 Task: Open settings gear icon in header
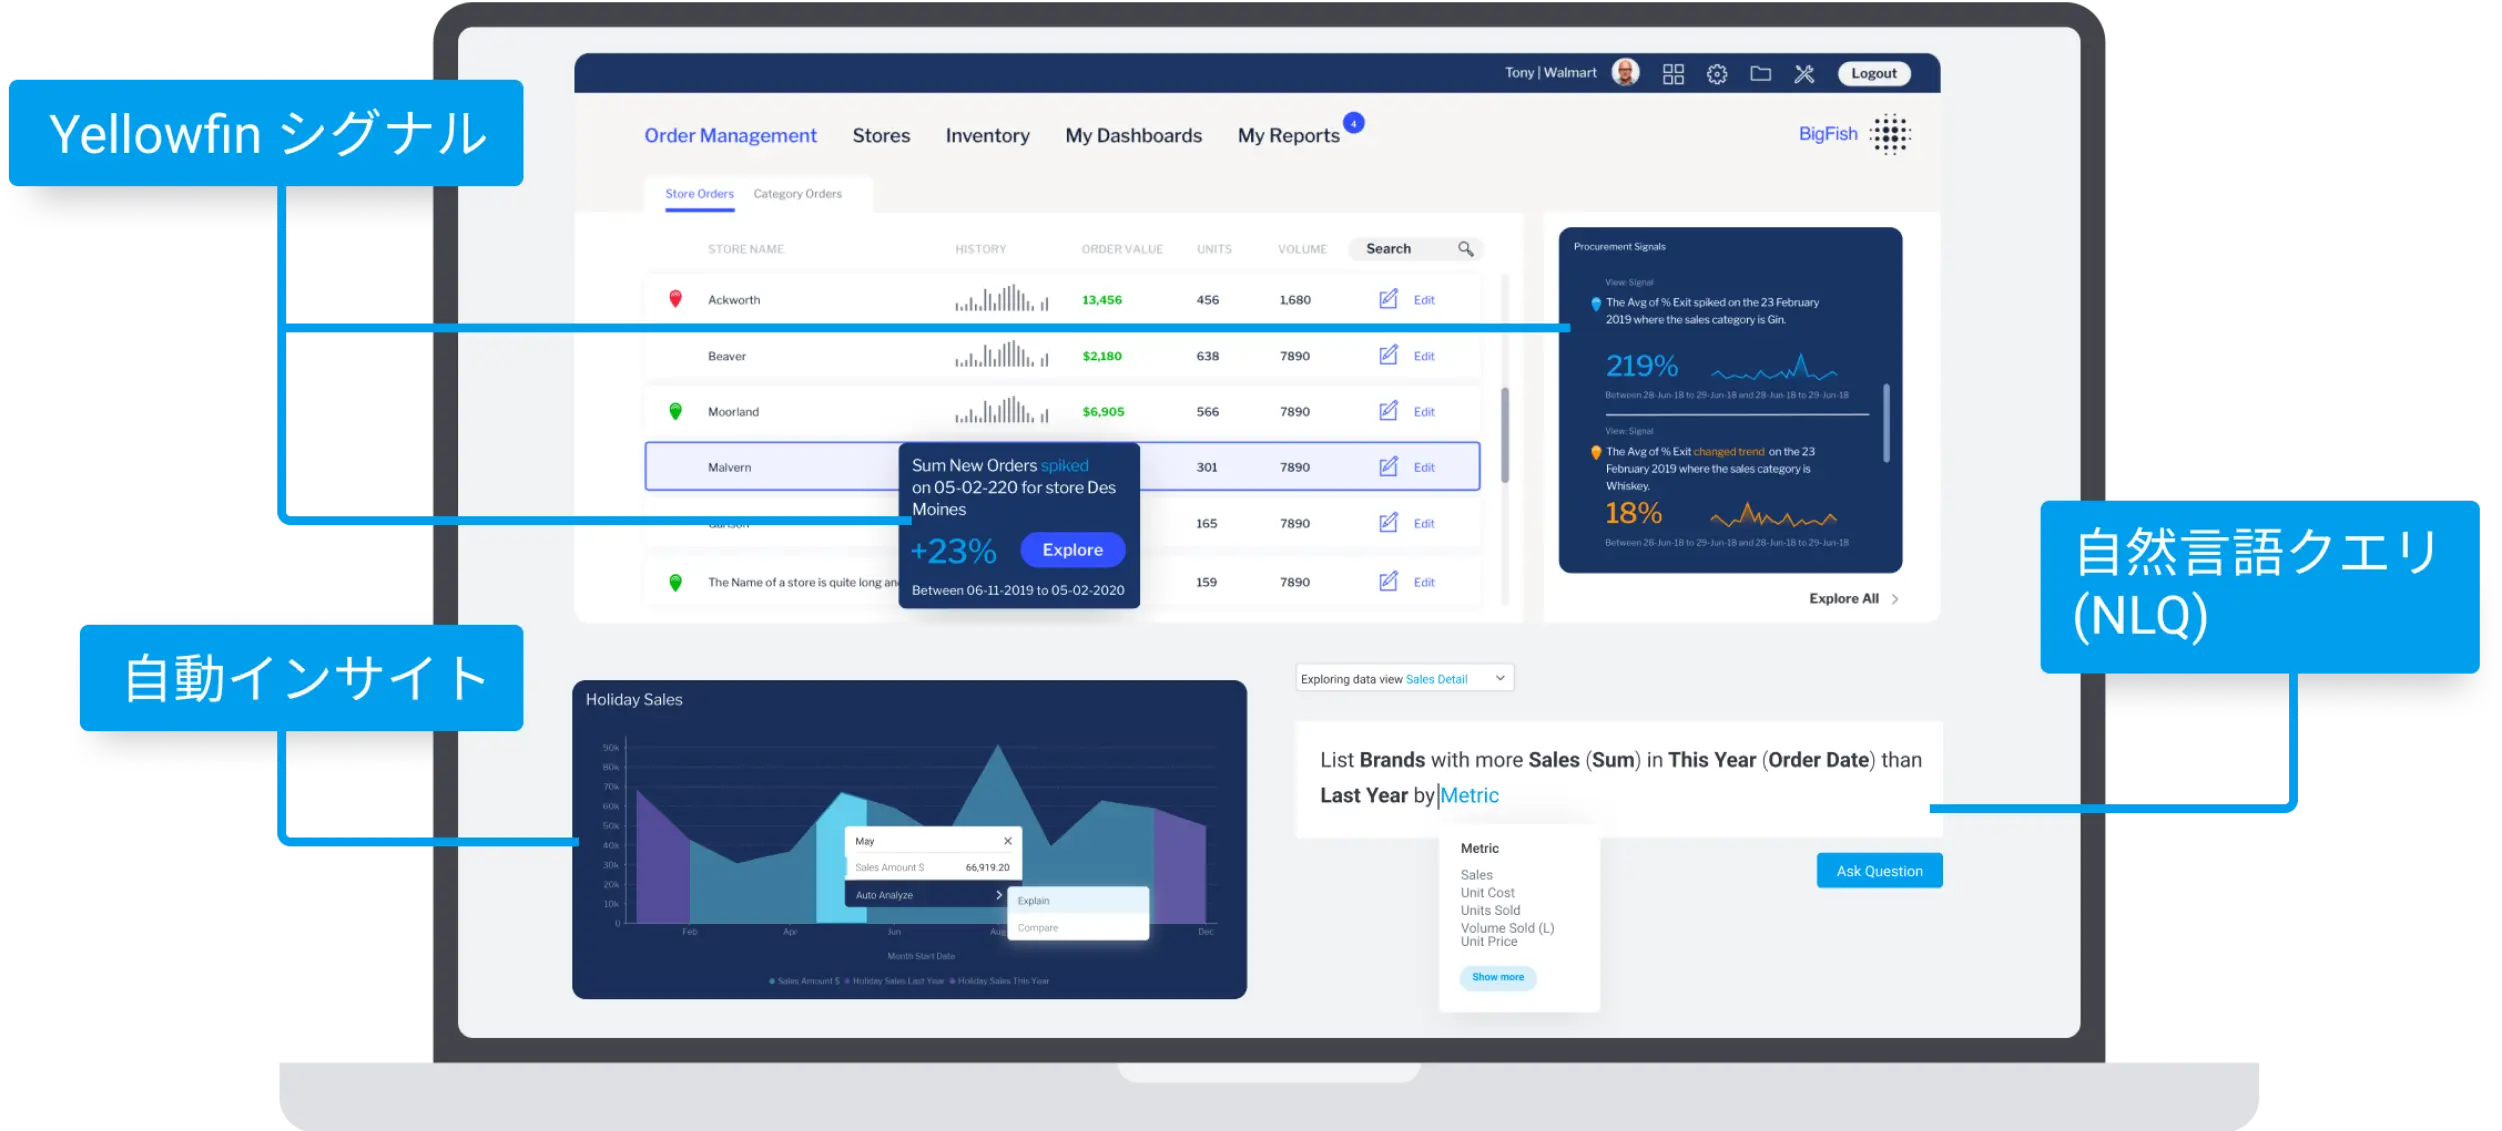coord(1717,74)
